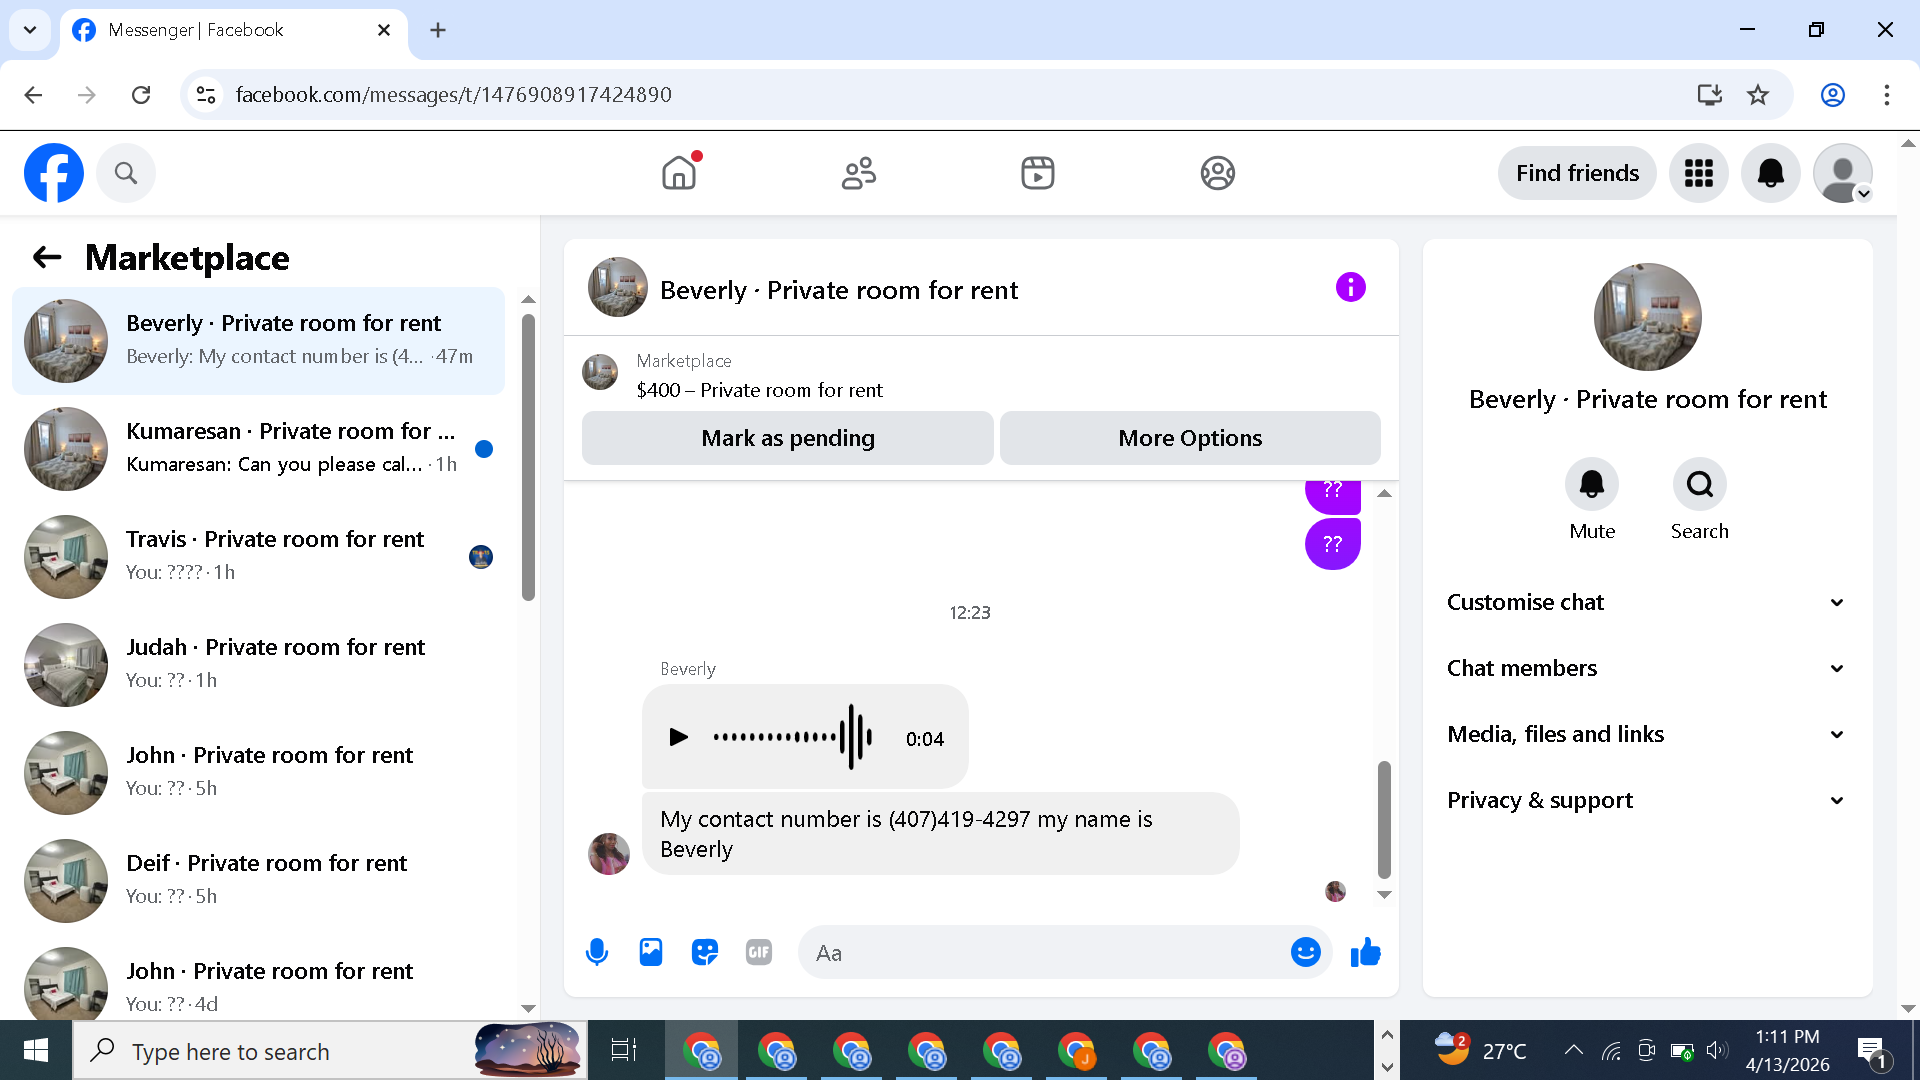Expand Chat members section

coord(1646,668)
